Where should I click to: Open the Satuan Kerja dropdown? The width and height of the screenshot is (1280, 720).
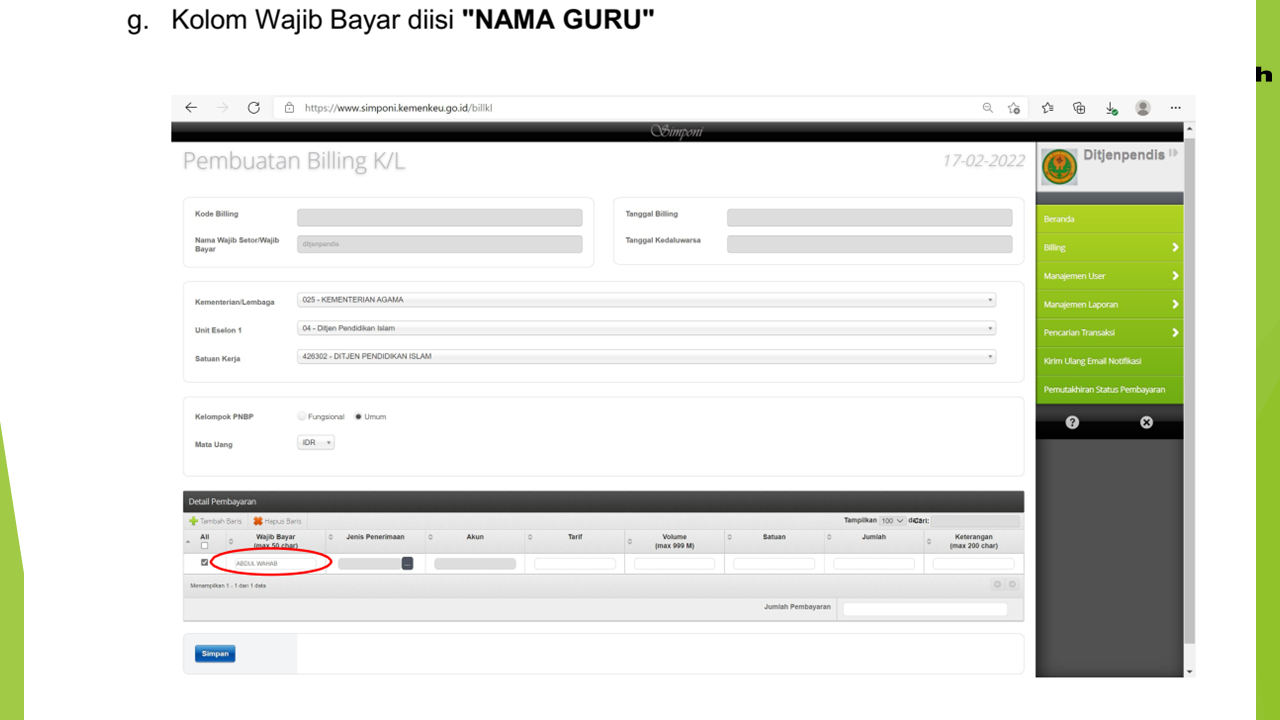click(x=646, y=356)
